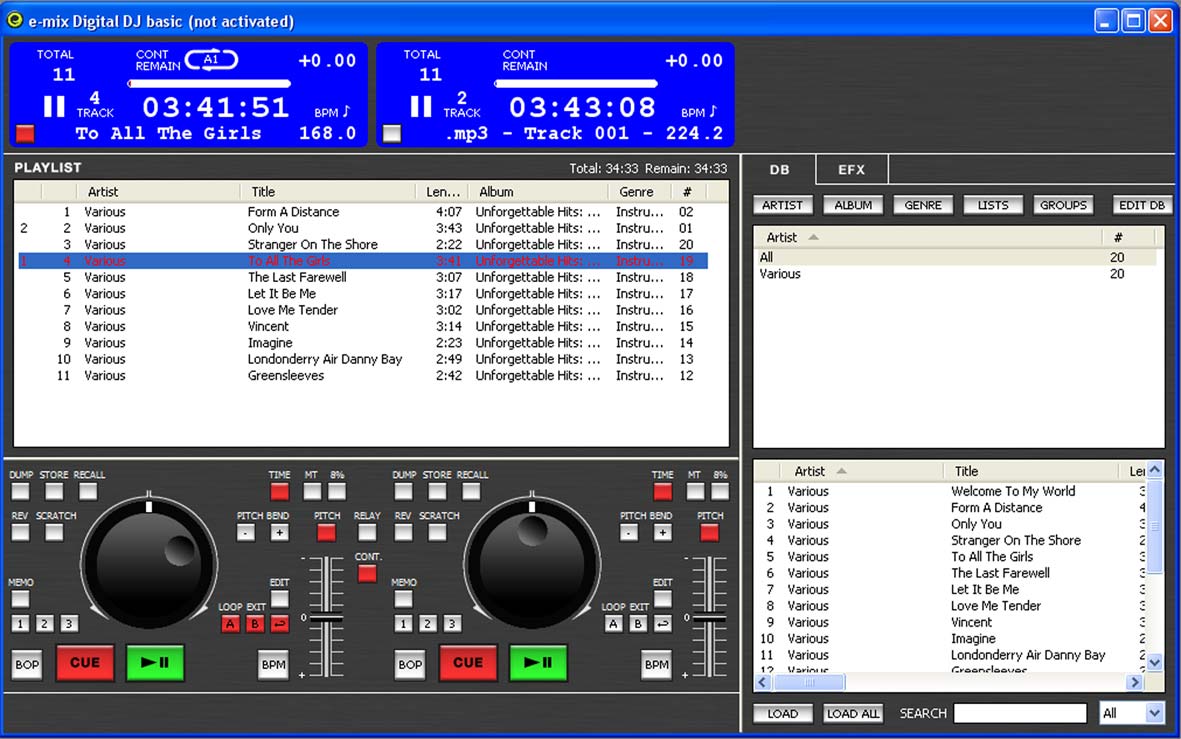The image size is (1181, 739).
Task: Tap the right deck BPM button
Action: (656, 664)
